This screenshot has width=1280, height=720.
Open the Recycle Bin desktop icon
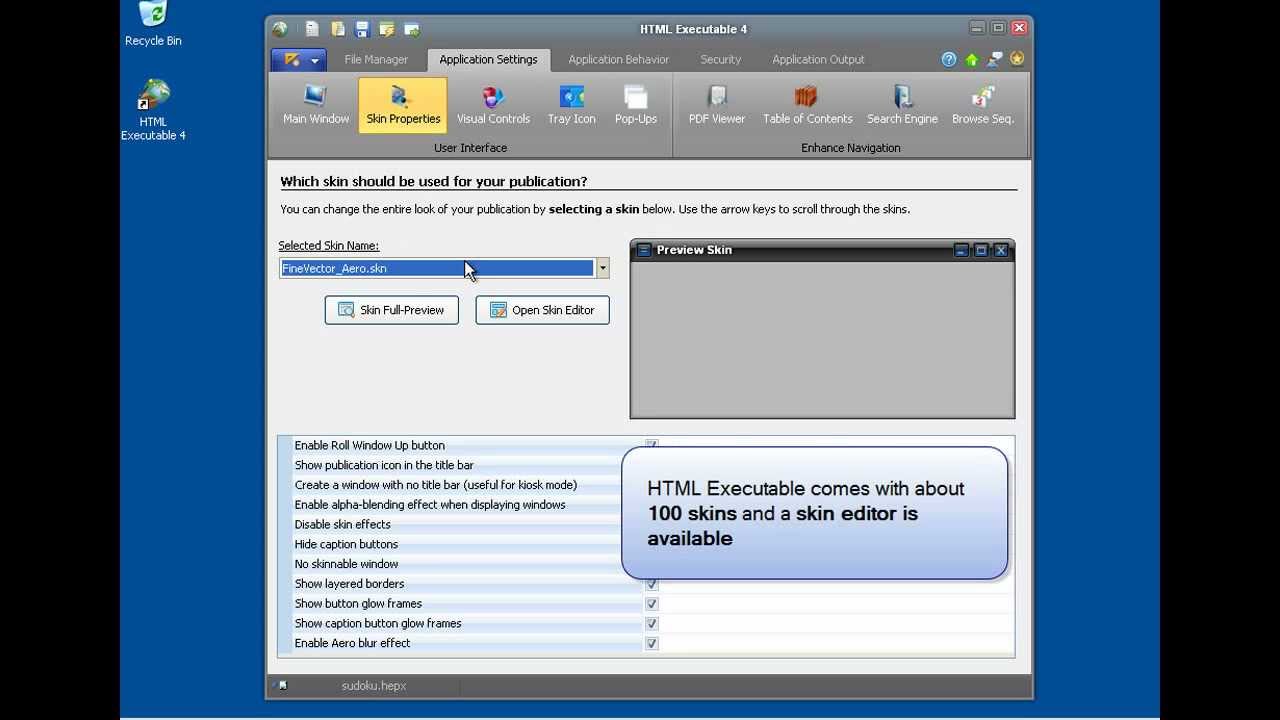[153, 24]
